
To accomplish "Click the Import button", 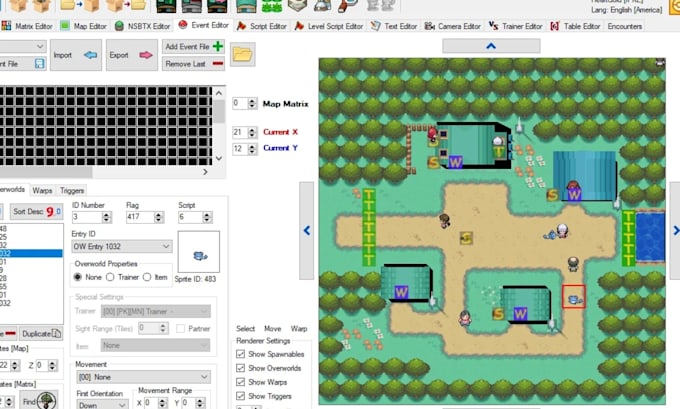I will click(x=75, y=55).
